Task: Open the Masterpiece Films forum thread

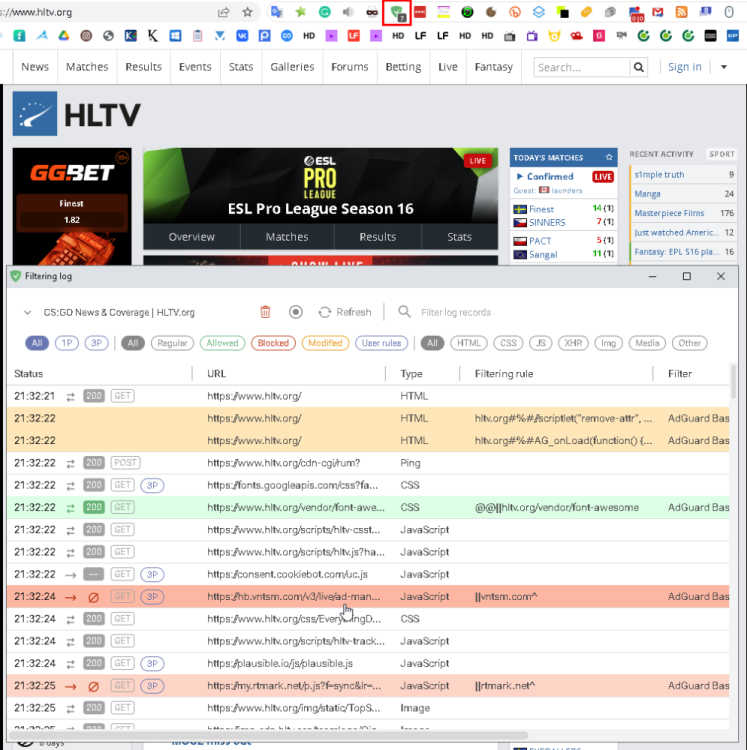Action: coord(669,213)
